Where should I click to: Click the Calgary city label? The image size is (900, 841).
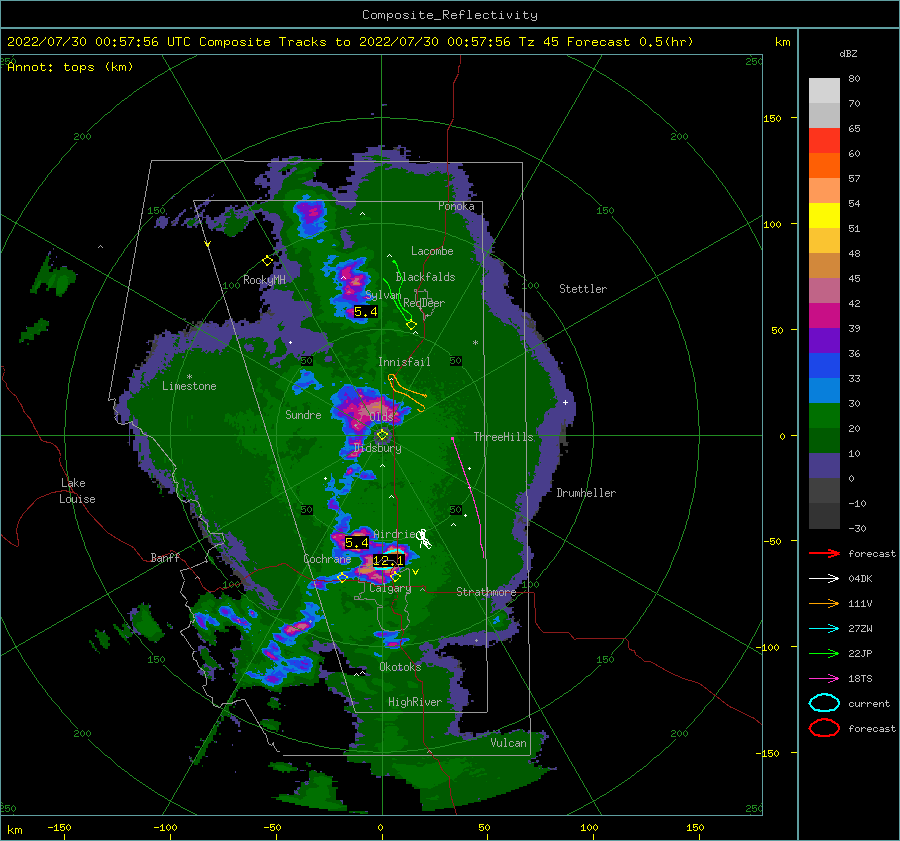click(x=390, y=588)
